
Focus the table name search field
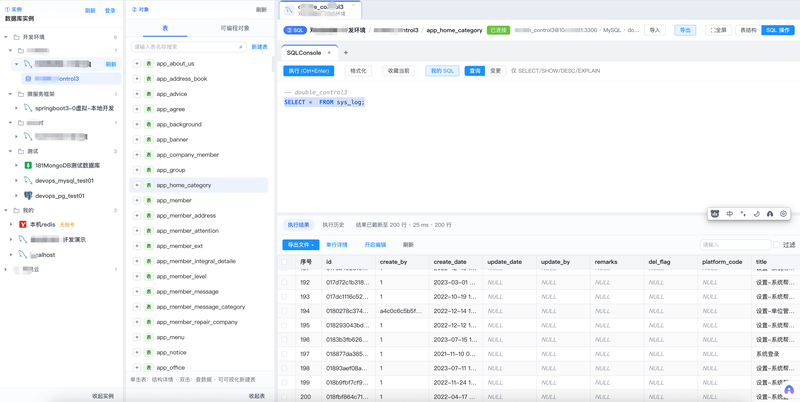(188, 47)
